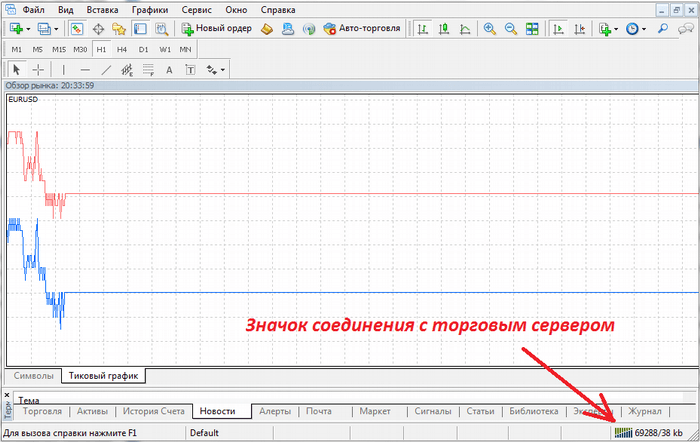The height and width of the screenshot is (442, 700).
Task: Toggle the Авто-торговля button
Action: point(364,29)
